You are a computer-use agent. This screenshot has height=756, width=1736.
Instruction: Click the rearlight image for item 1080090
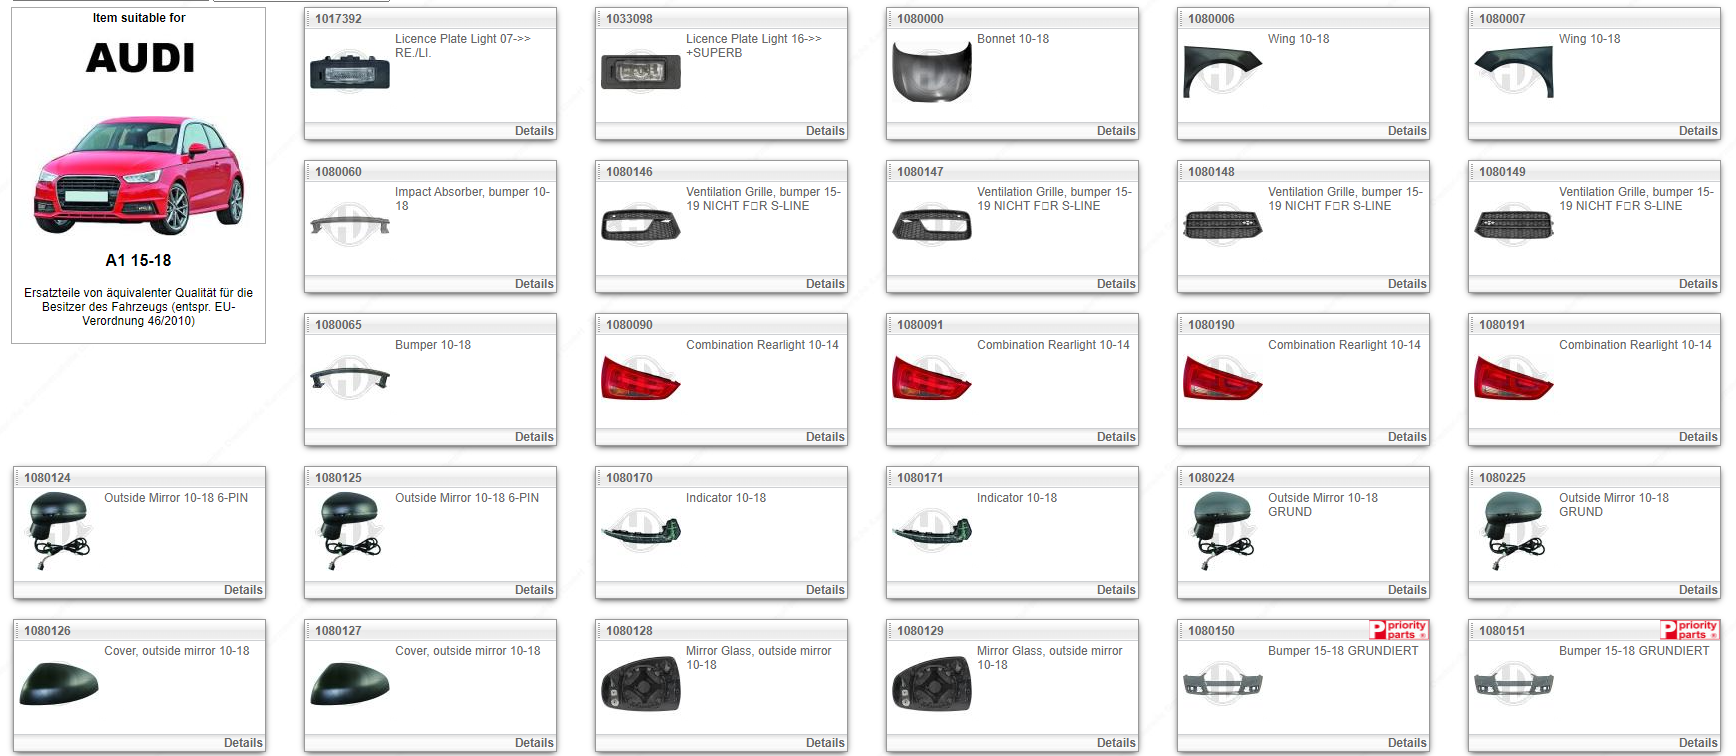point(640,379)
